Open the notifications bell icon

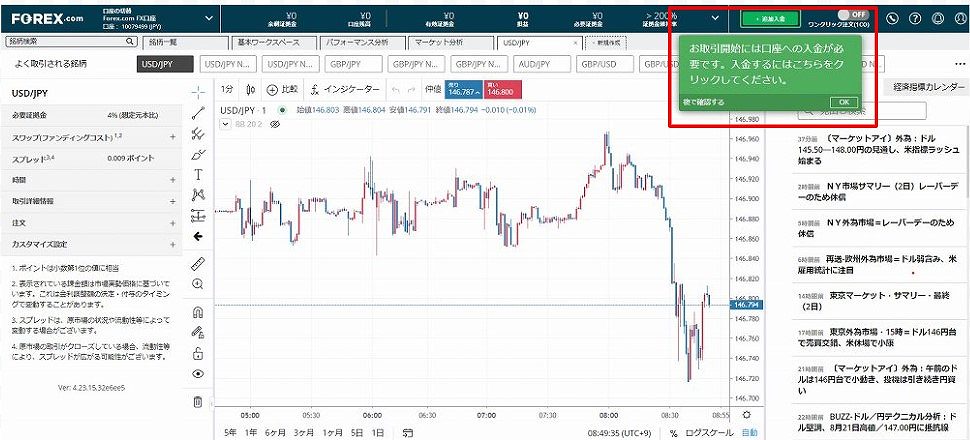938,19
